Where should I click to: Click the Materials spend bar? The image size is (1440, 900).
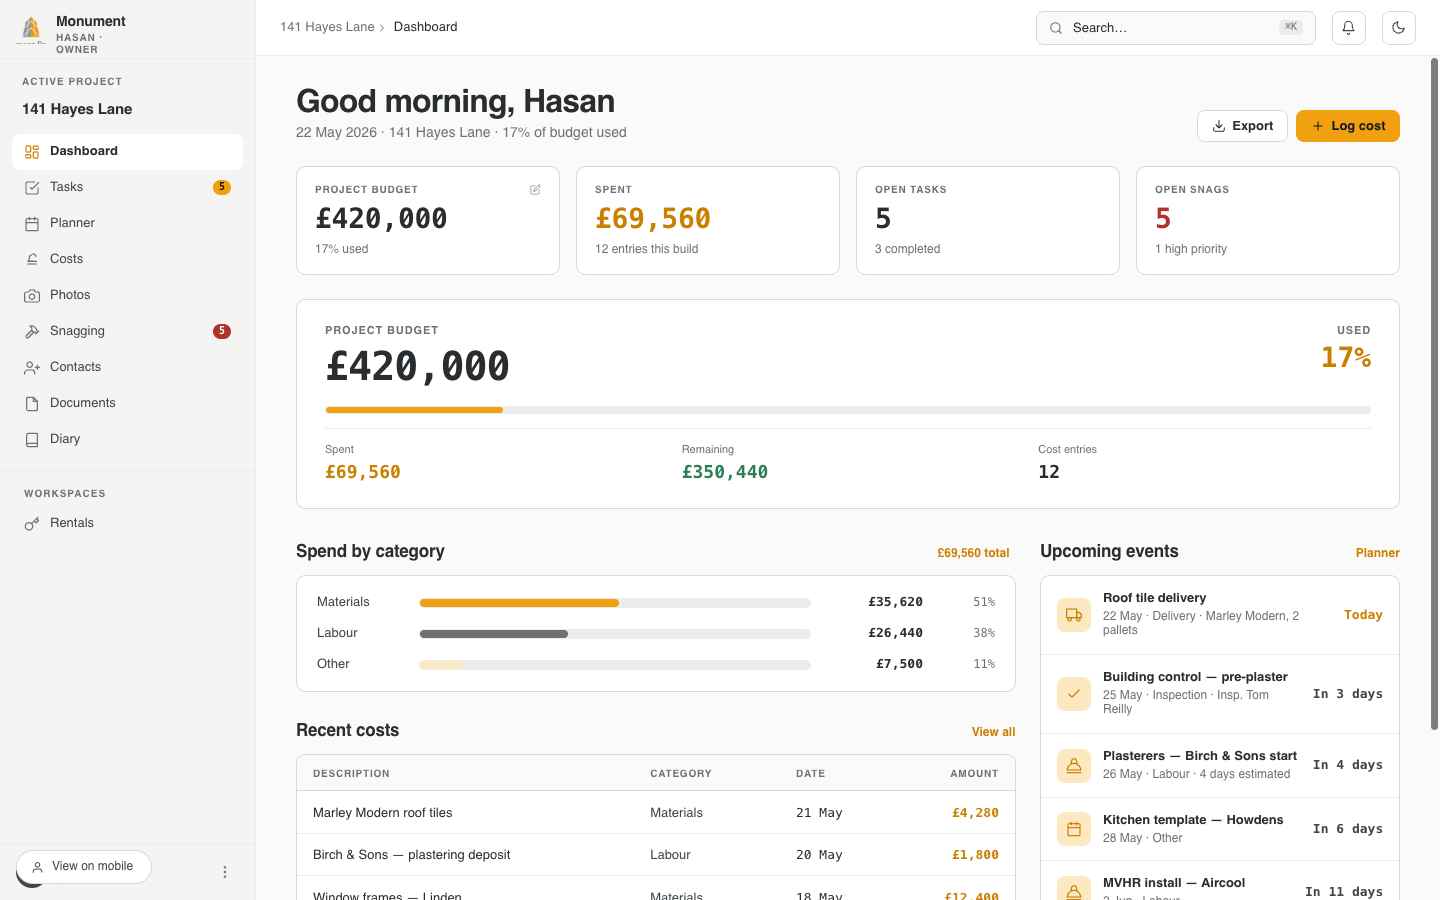615,603
